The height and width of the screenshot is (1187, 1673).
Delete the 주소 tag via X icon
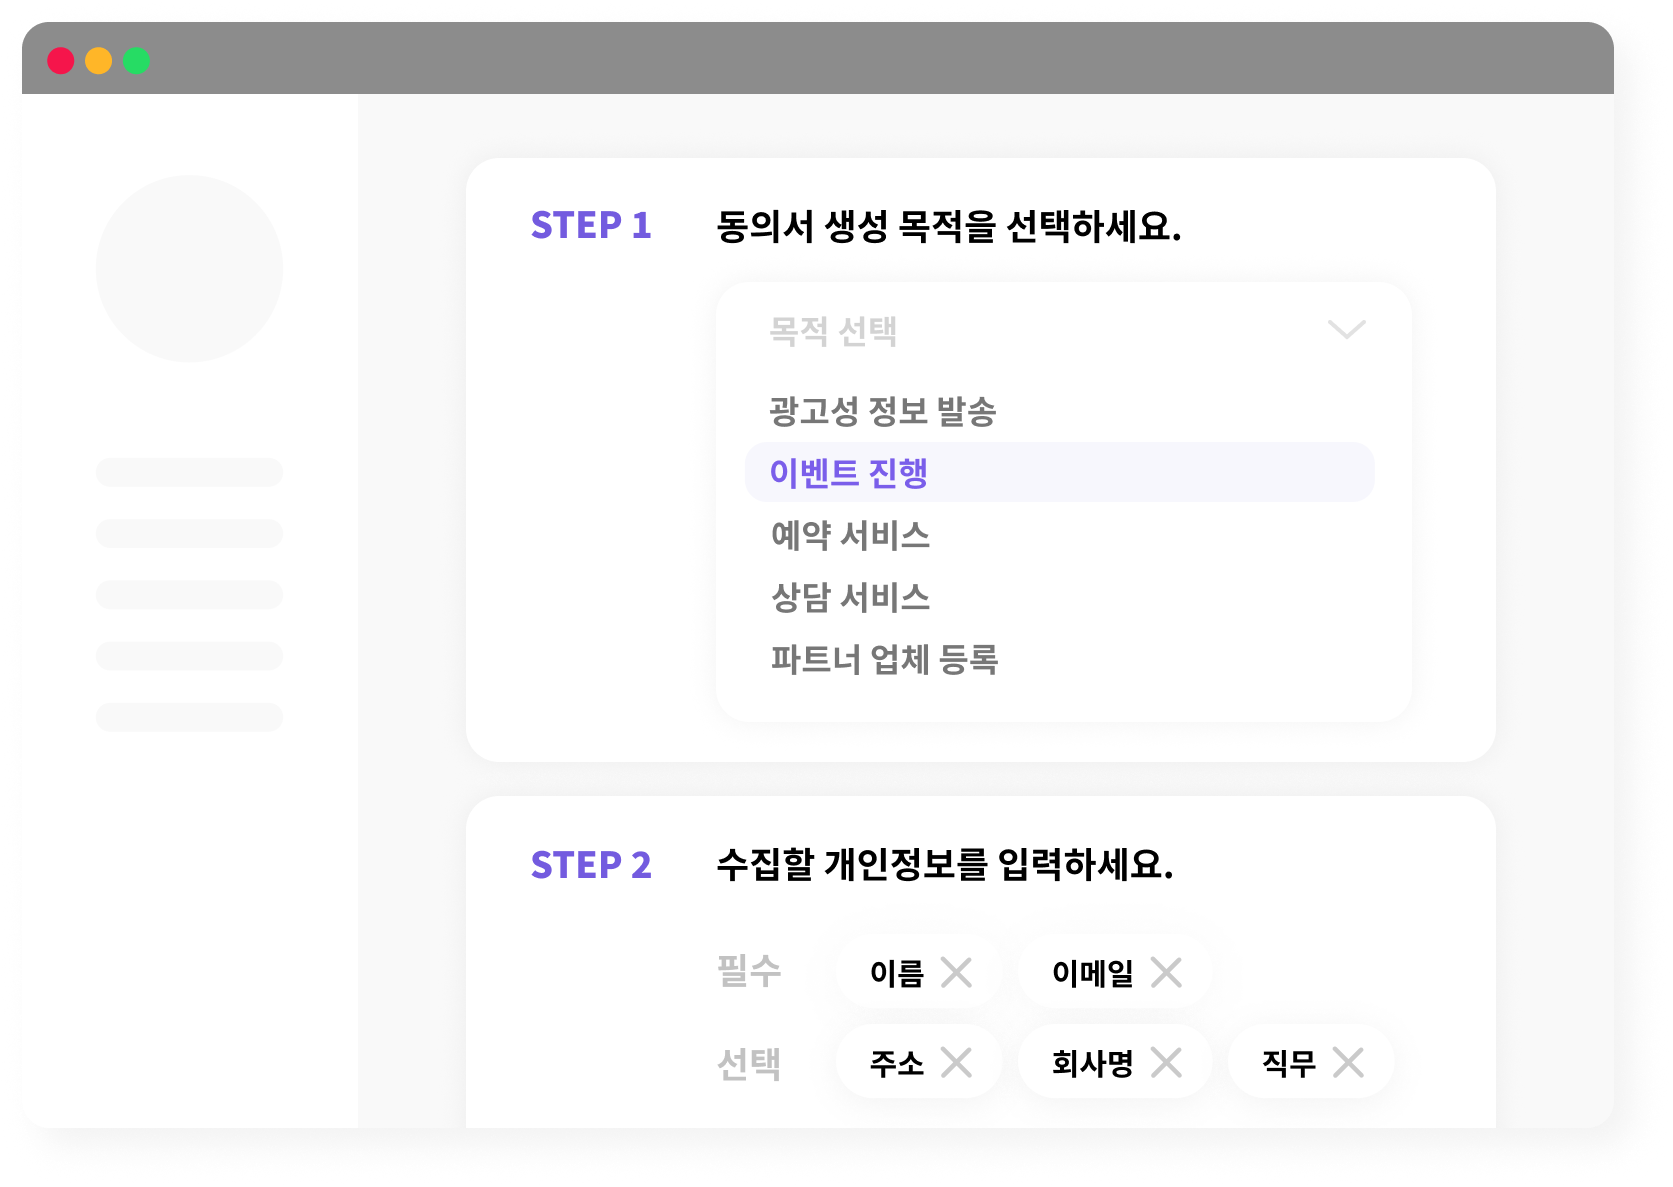(x=956, y=1062)
